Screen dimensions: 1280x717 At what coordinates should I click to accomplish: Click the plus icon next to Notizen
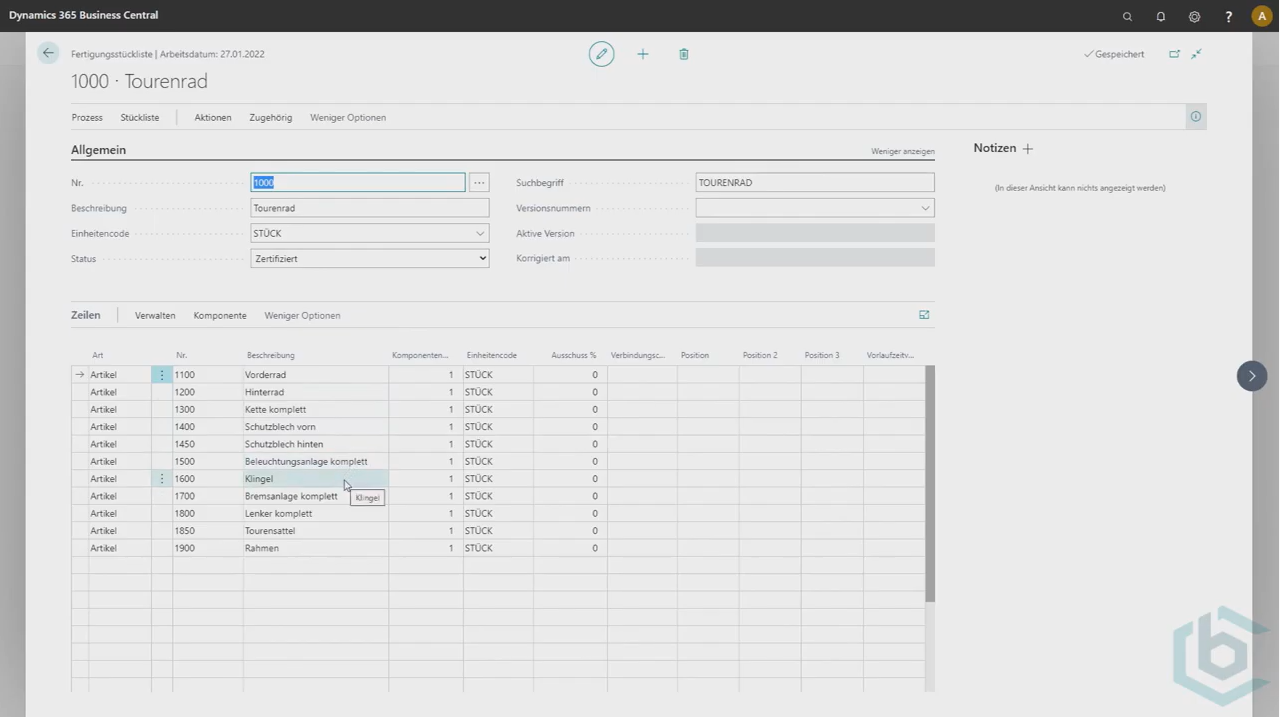[x=1027, y=148]
